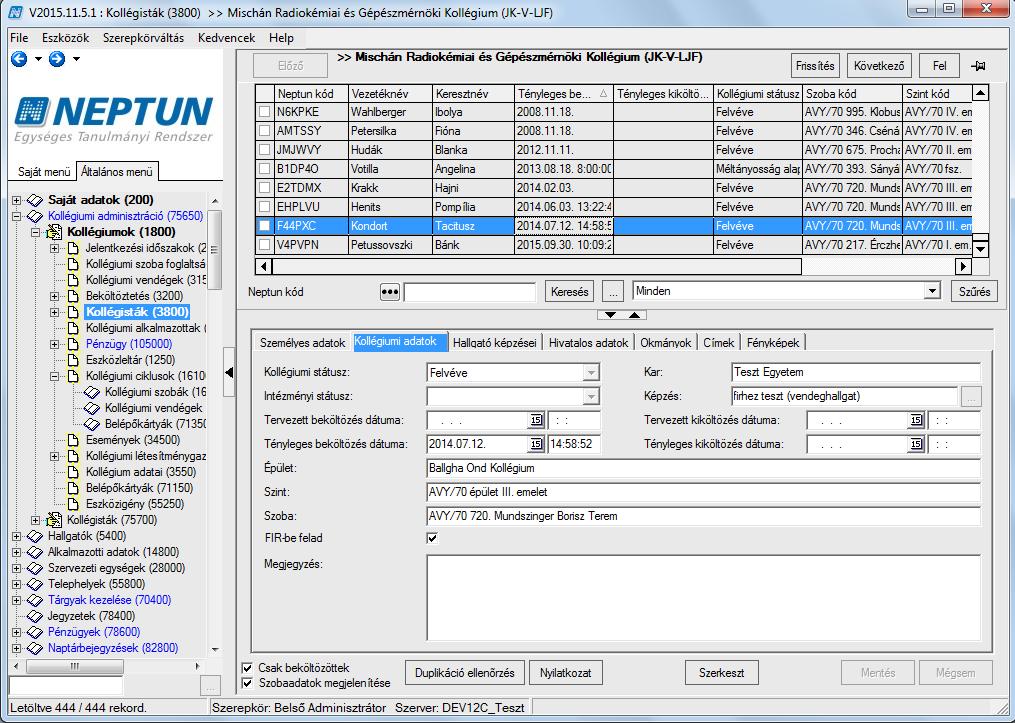Click the blue back navigation arrow
Screen dimensions: 1015x723
tap(19, 60)
